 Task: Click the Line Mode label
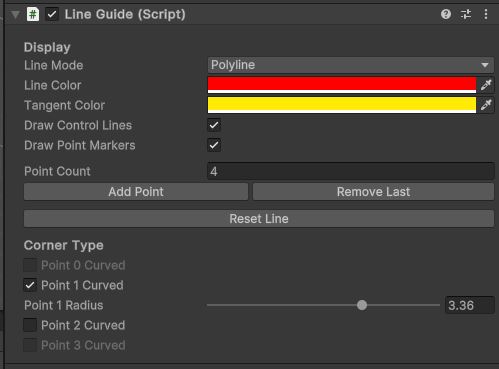54,65
